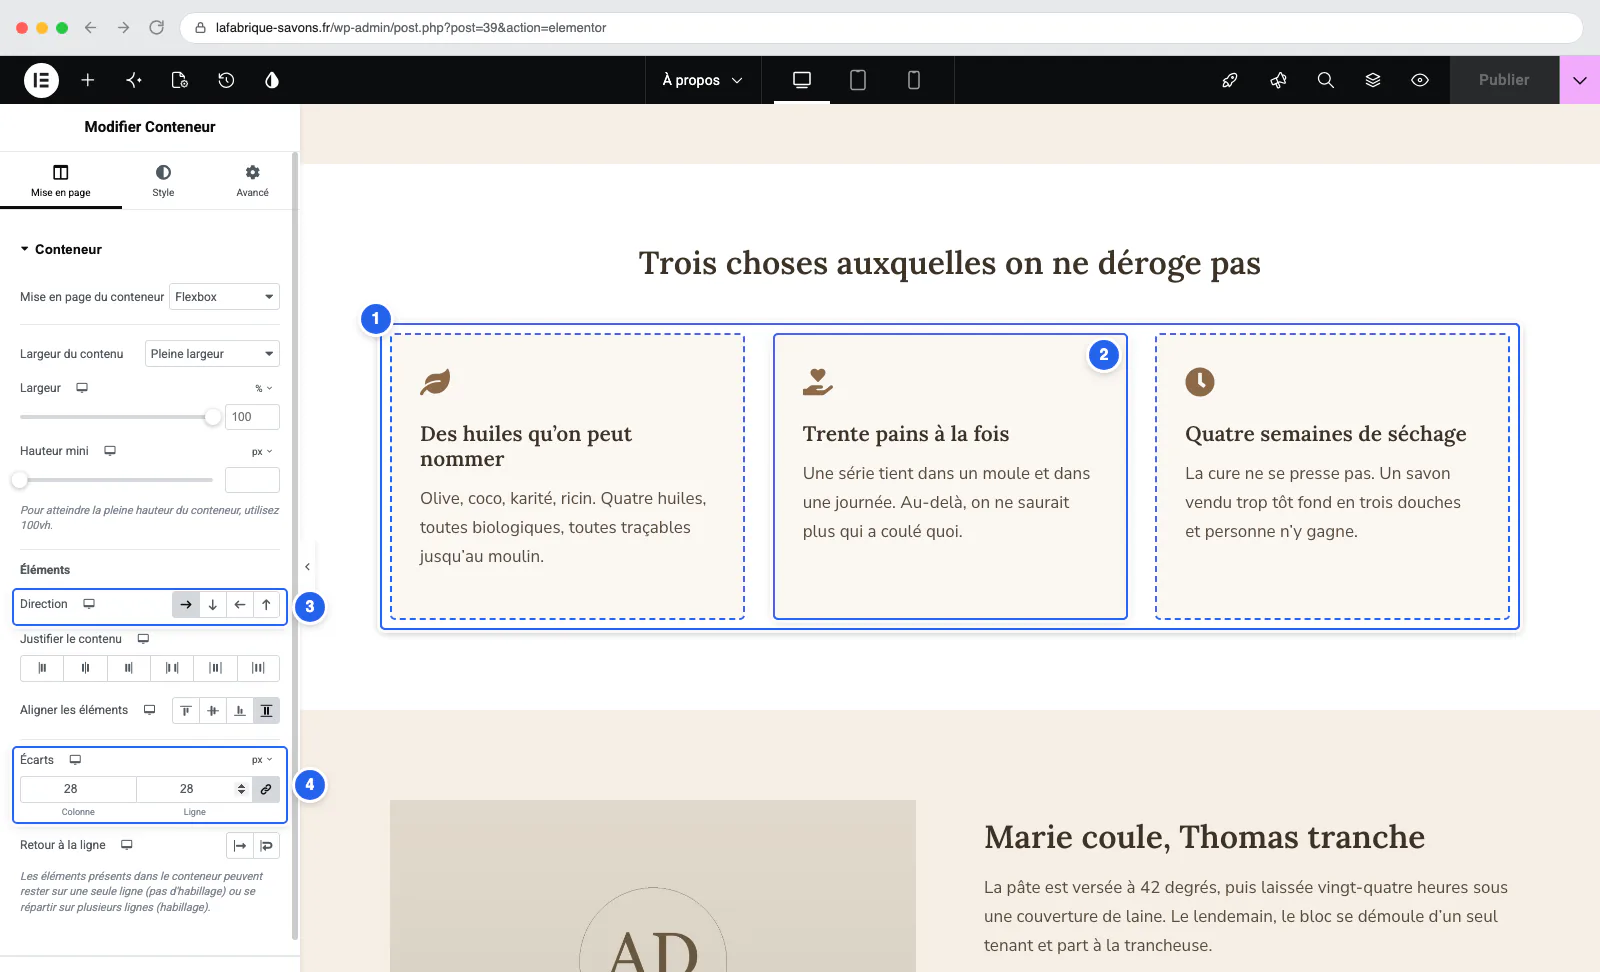Screen dimensions: 1600x972
Task: Select the Mise en page tab
Action: [x=61, y=181]
